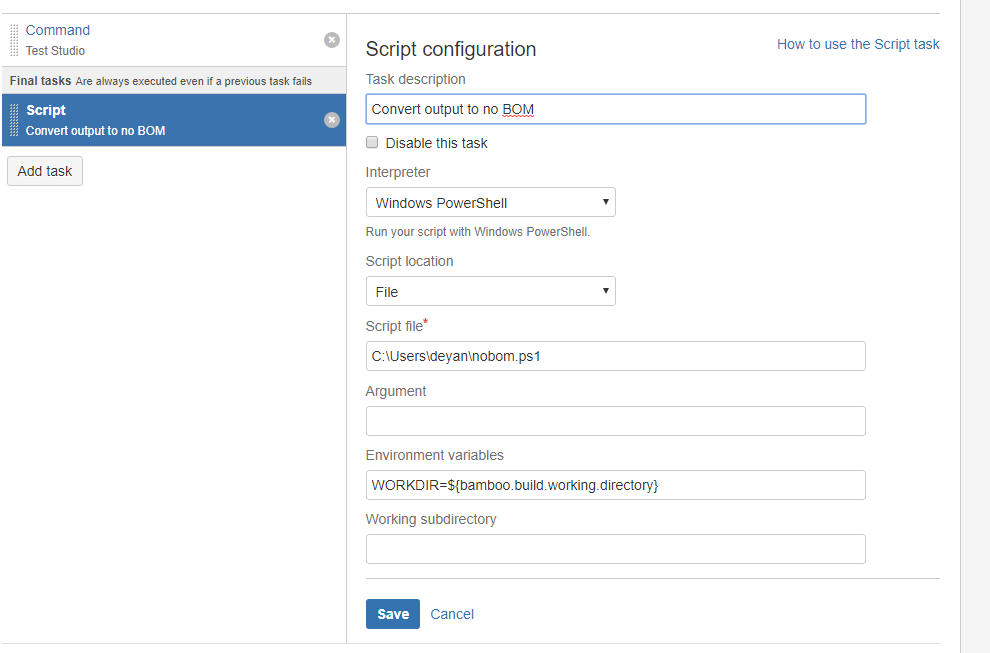The height and width of the screenshot is (653, 990).
Task: Select the Command Test Studio task
Action: tap(174, 40)
